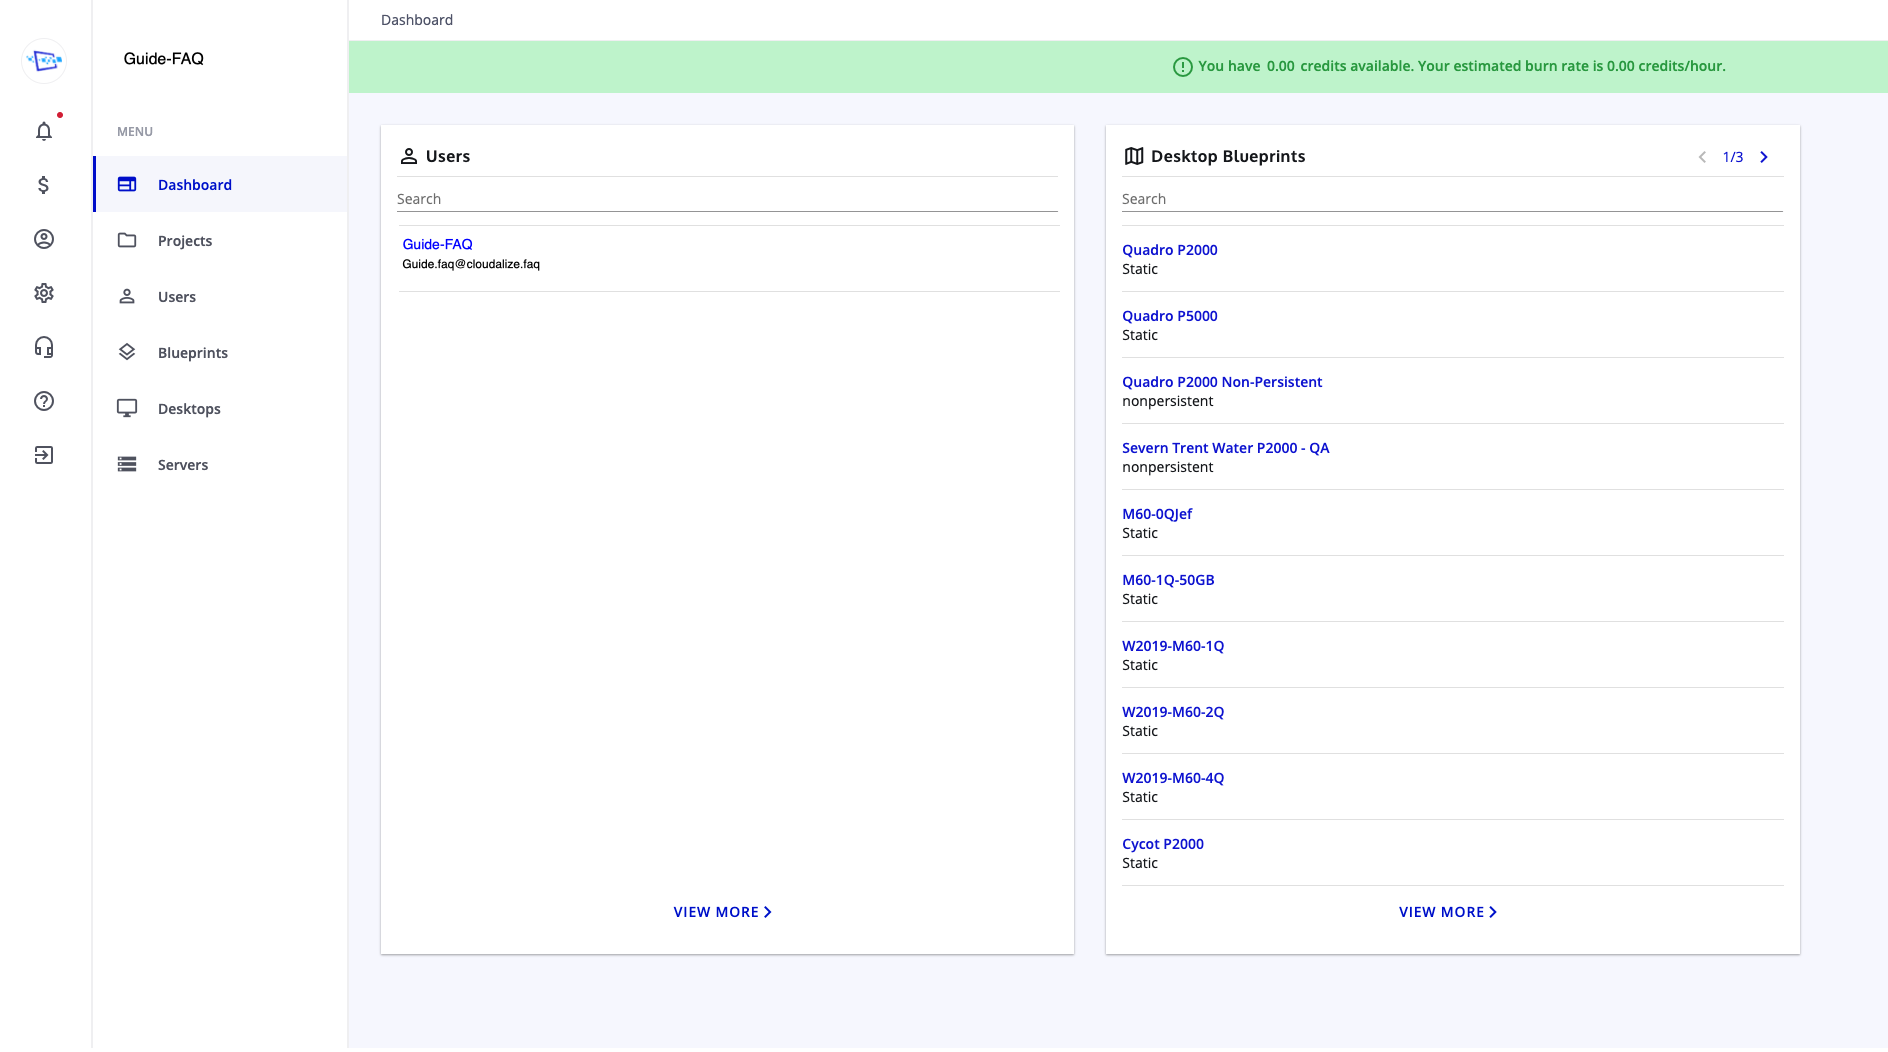Open Severn Trent Water P2000 - QA blueprint
This screenshot has height=1052, width=1888.
coord(1225,448)
